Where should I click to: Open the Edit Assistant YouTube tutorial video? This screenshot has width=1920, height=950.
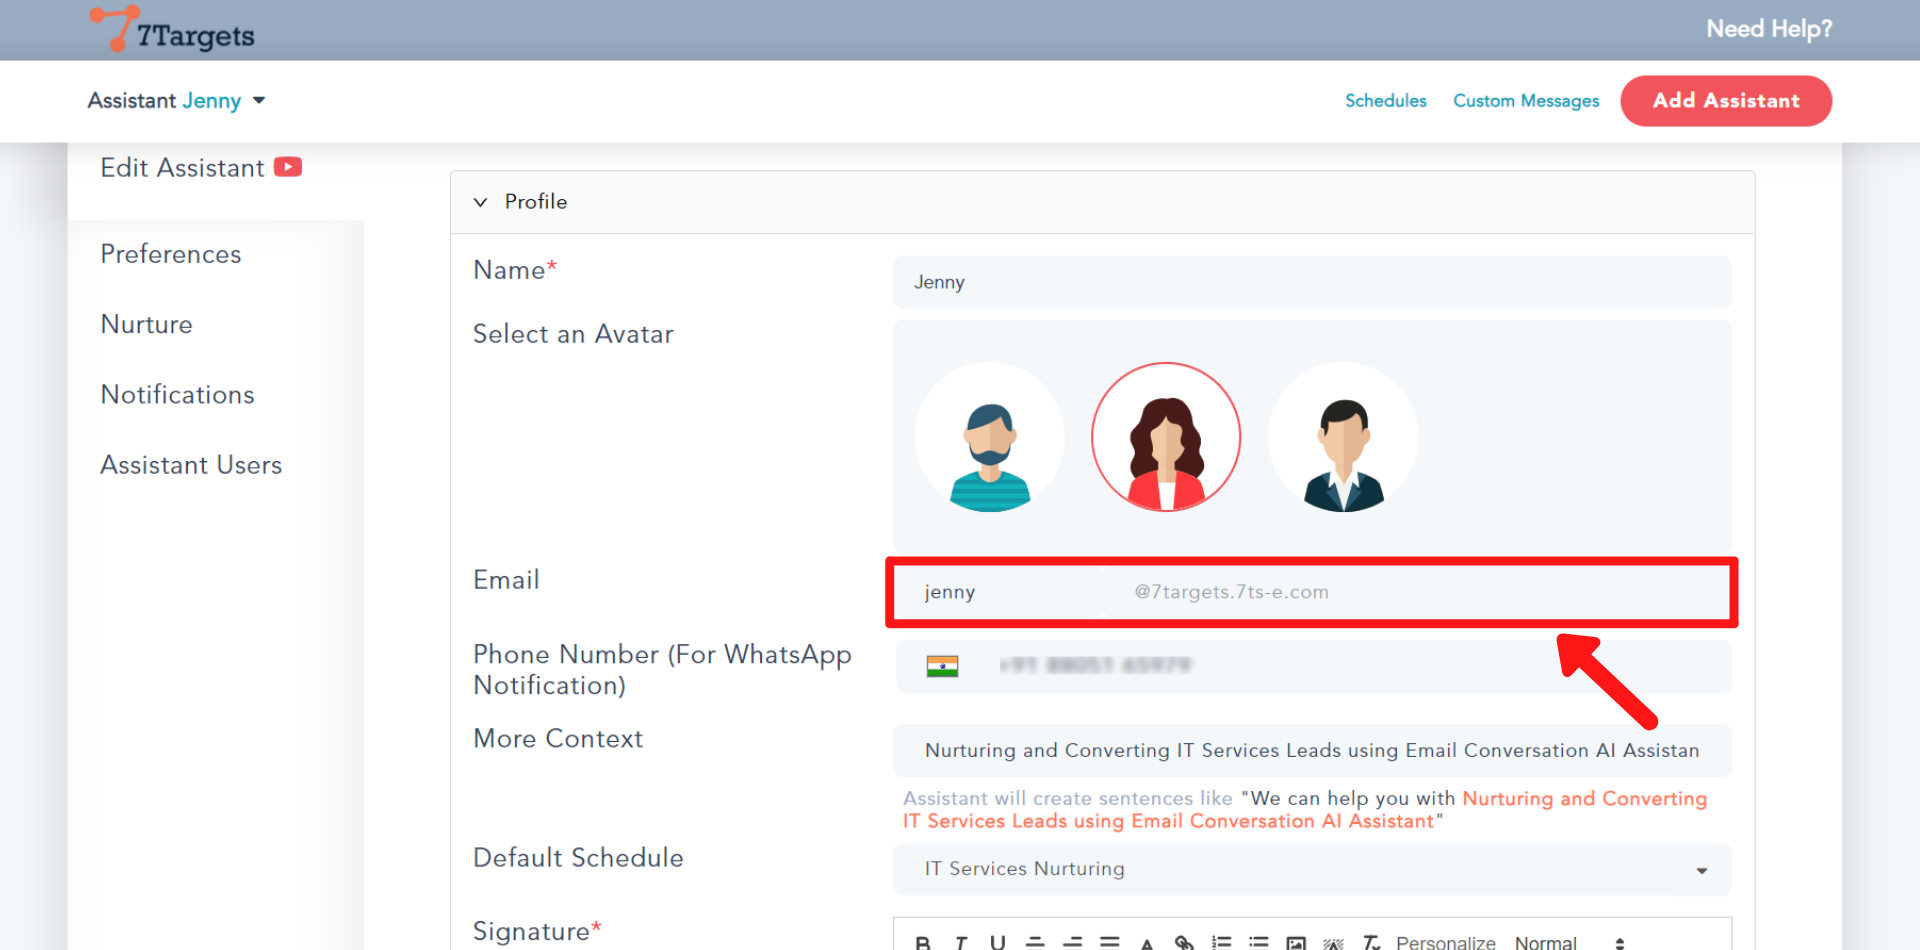point(287,167)
